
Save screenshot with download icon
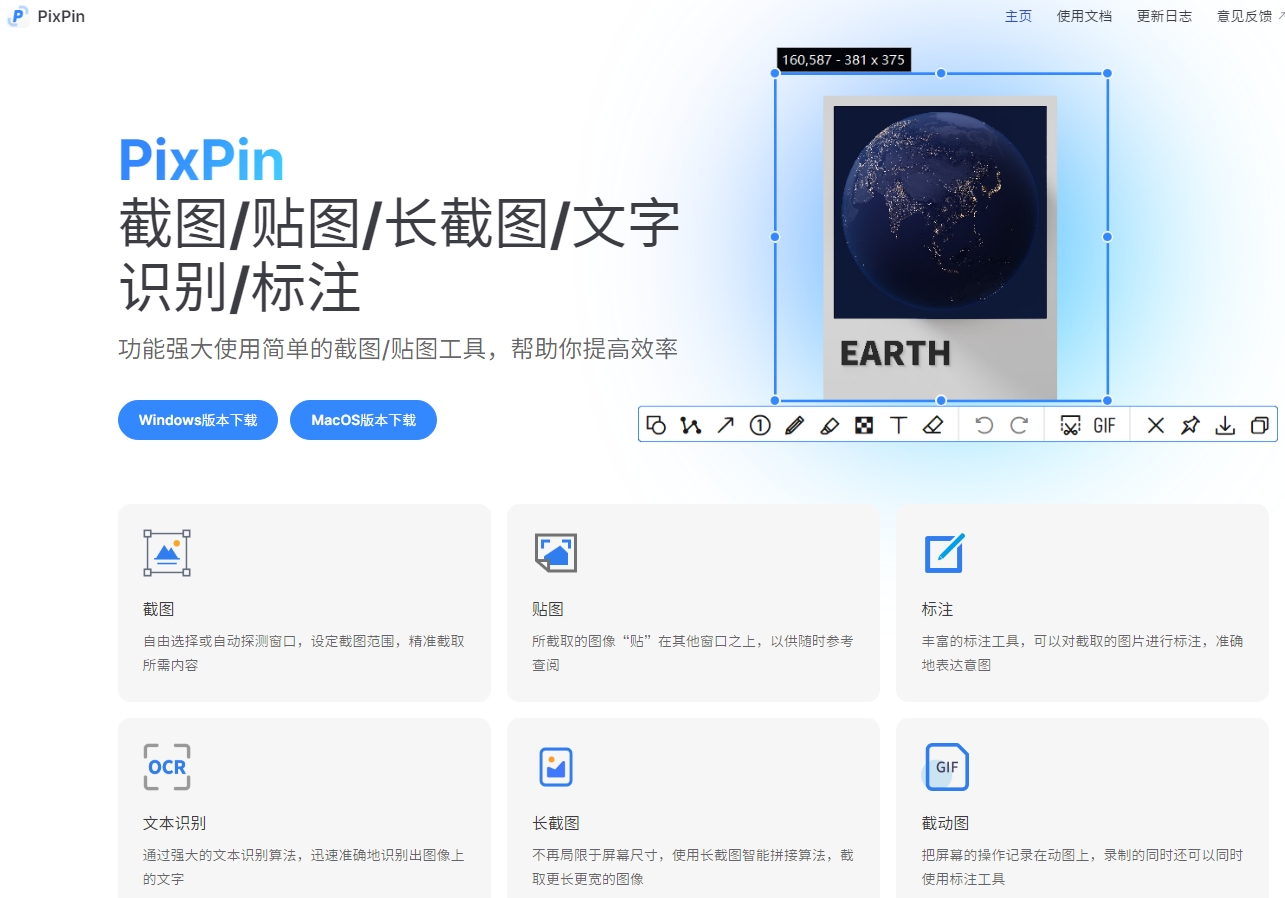pos(1224,425)
